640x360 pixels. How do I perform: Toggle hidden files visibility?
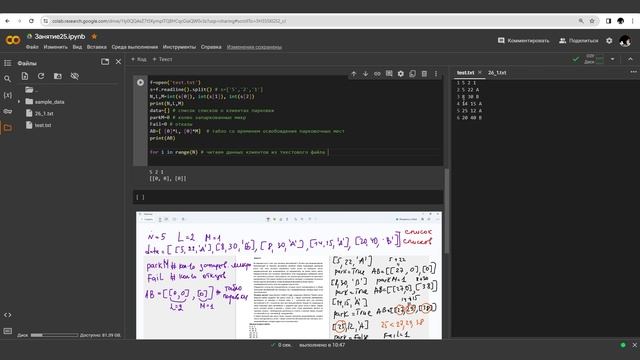point(74,76)
